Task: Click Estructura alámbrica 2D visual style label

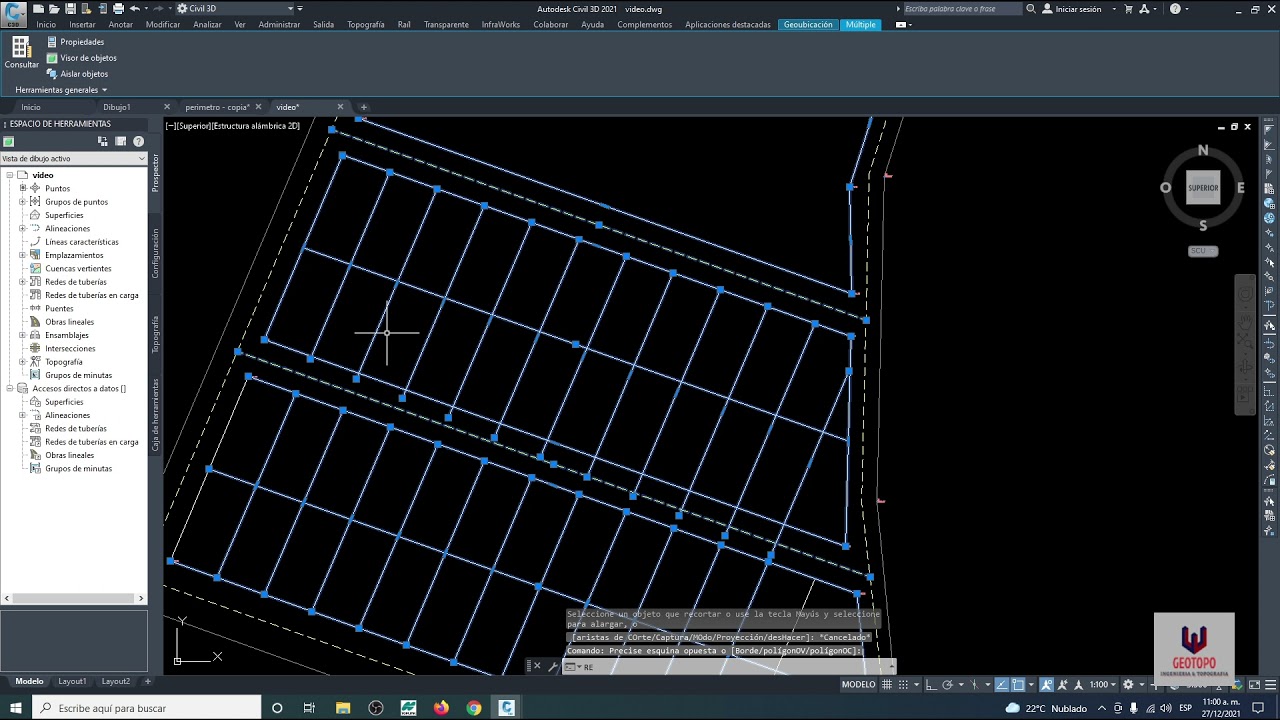Action: (257, 126)
